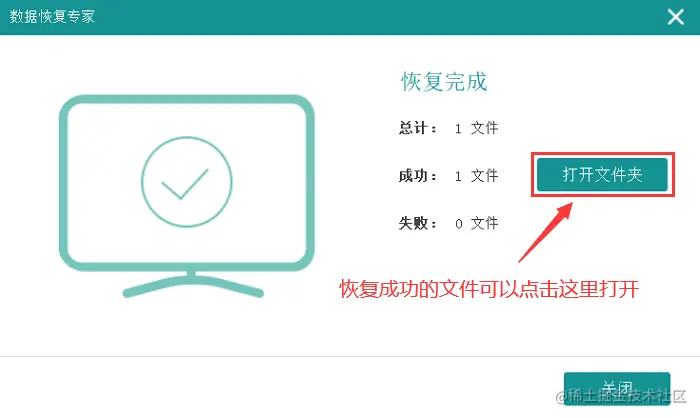Viewport: 700px width, 418px height.
Task: Click the total count '1 文件' value
Action: tap(476, 128)
